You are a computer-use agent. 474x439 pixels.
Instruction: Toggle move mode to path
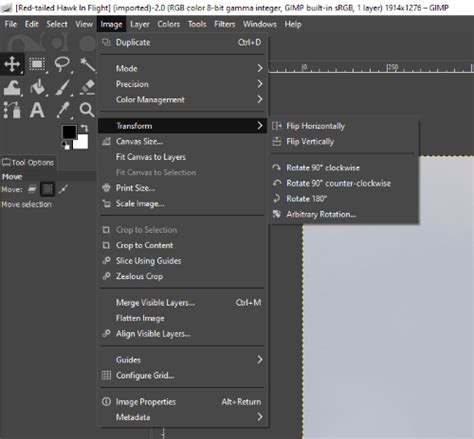point(63,189)
